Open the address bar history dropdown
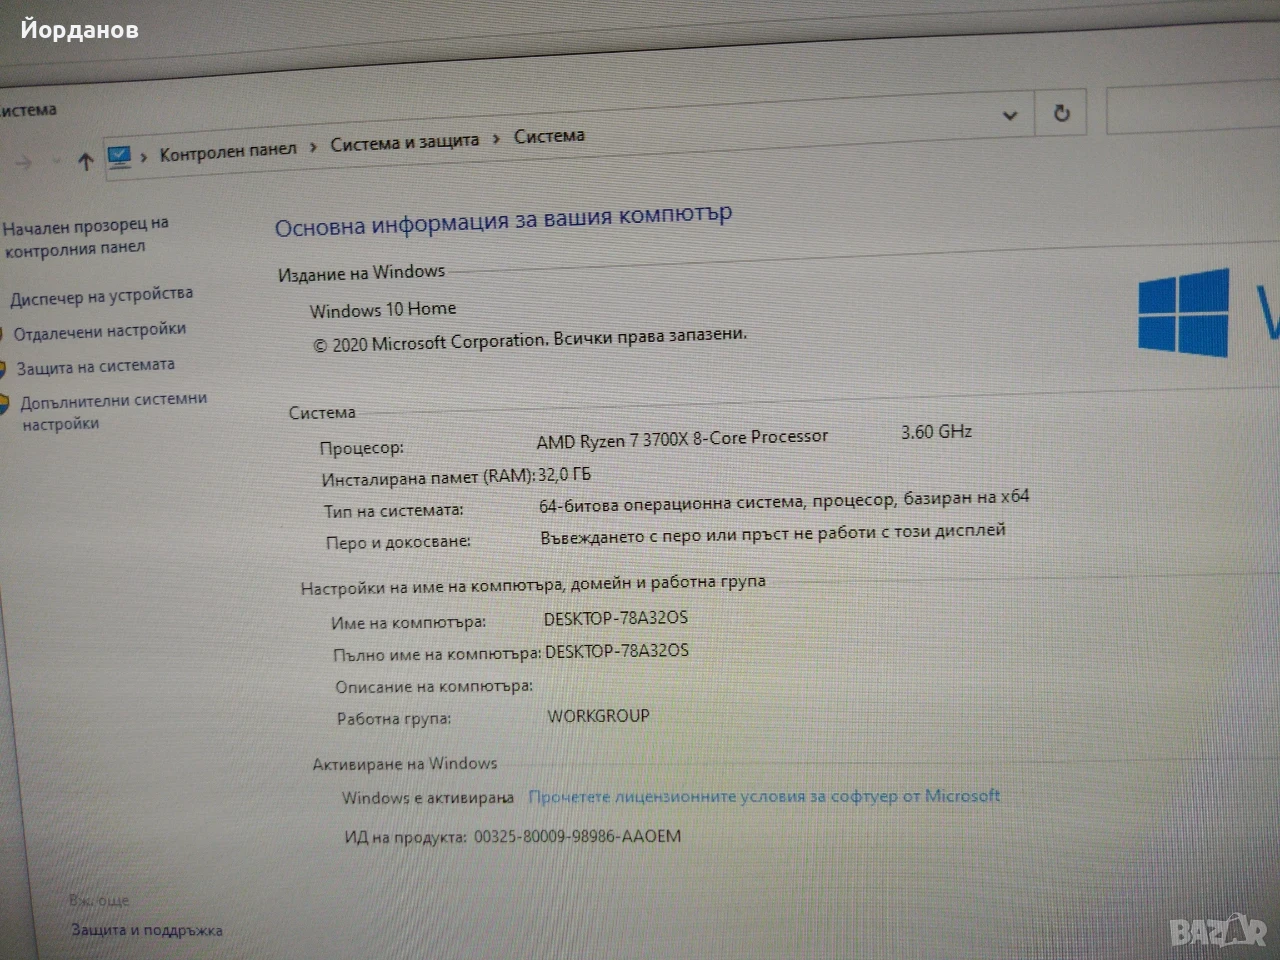 (x=1010, y=115)
